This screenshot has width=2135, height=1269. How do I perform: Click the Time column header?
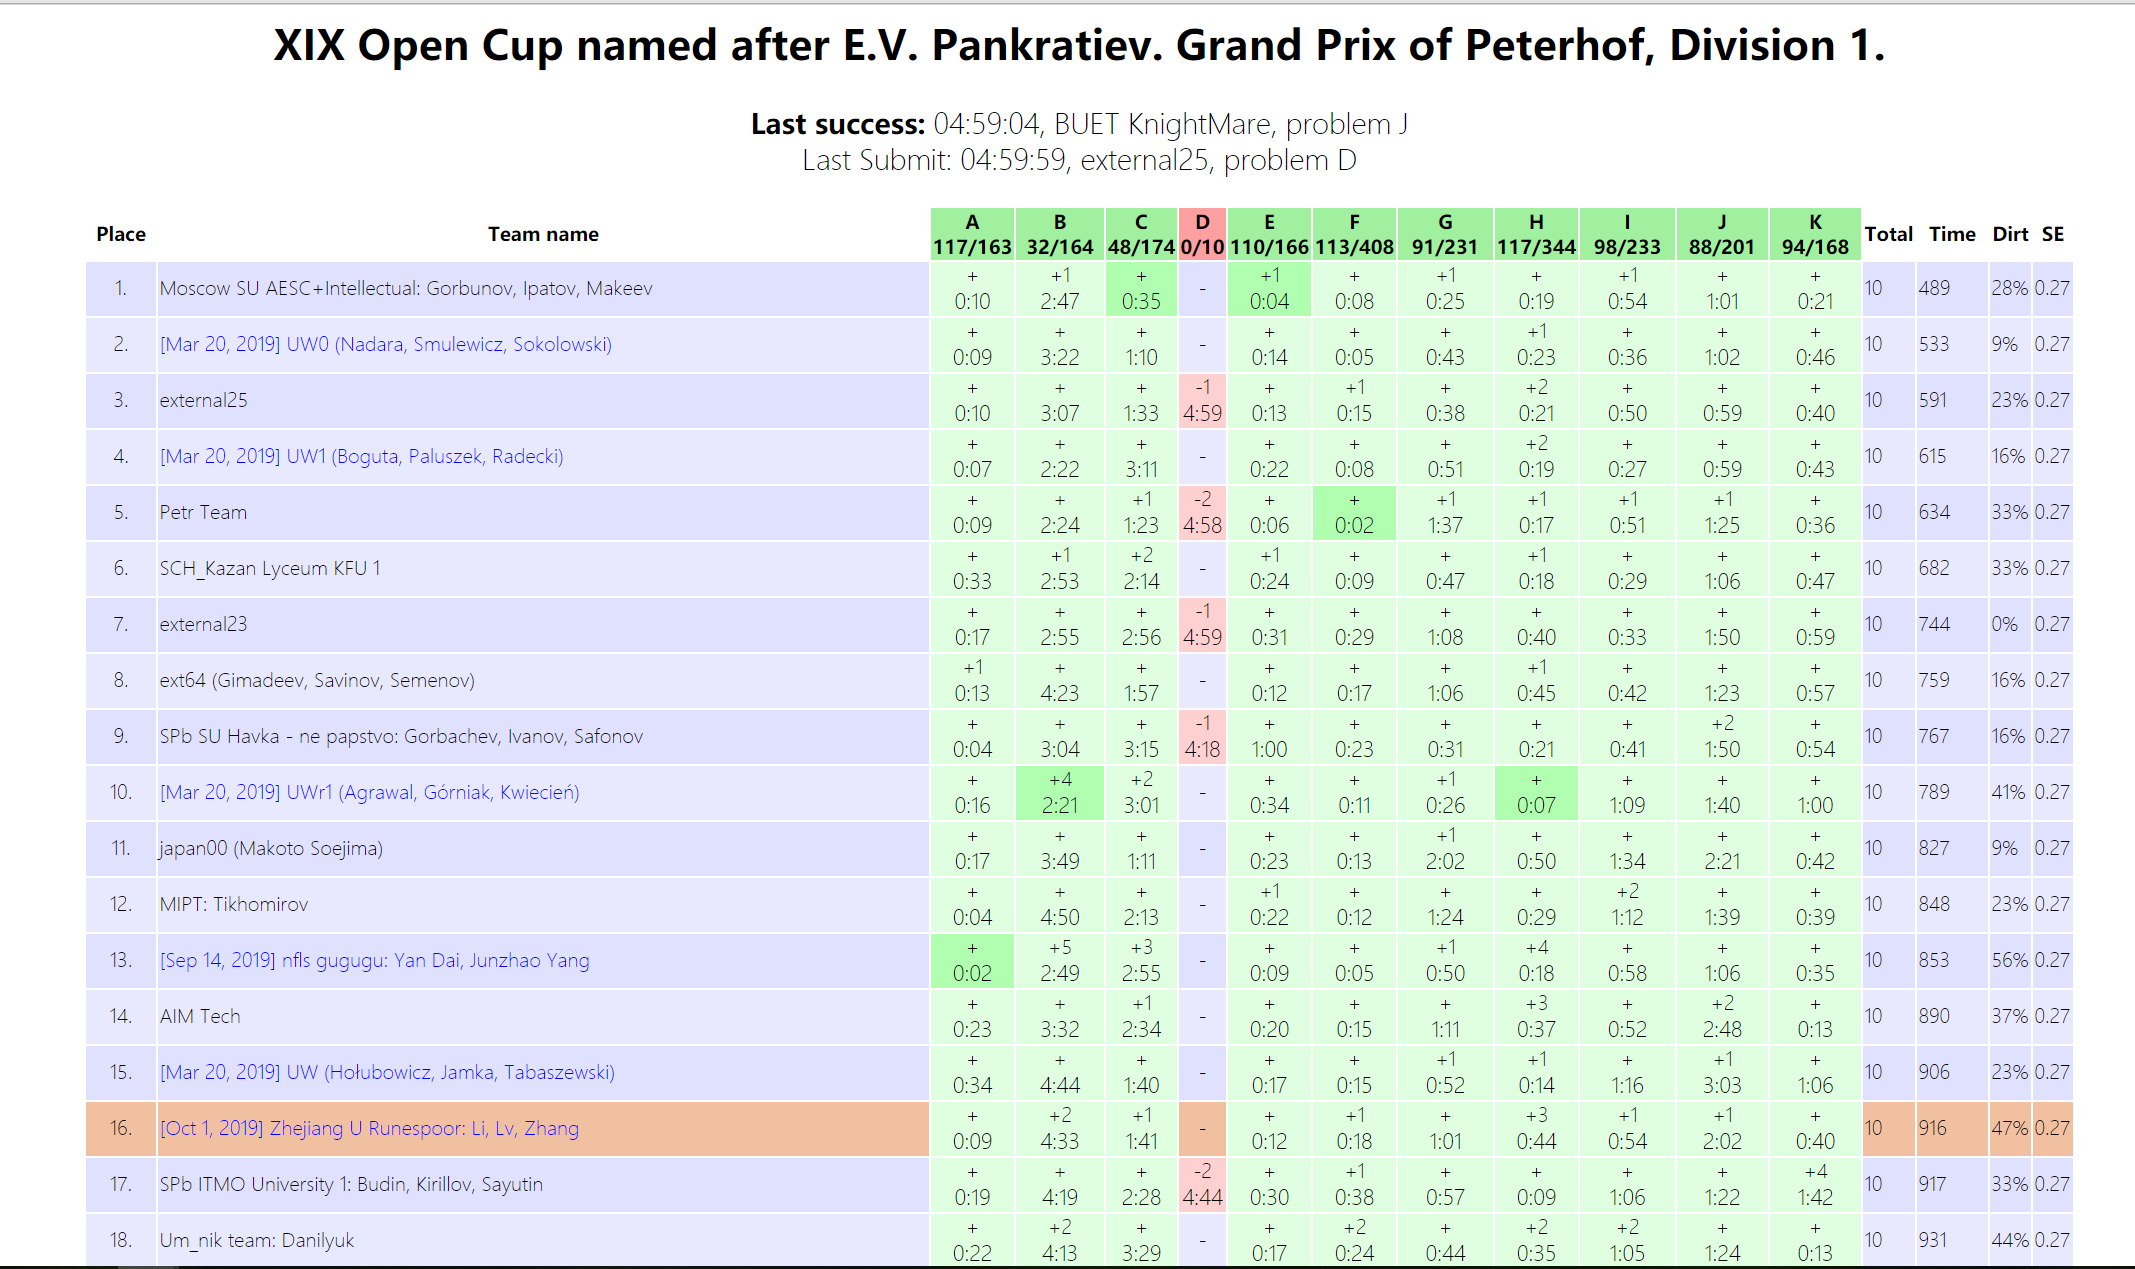click(x=1952, y=234)
